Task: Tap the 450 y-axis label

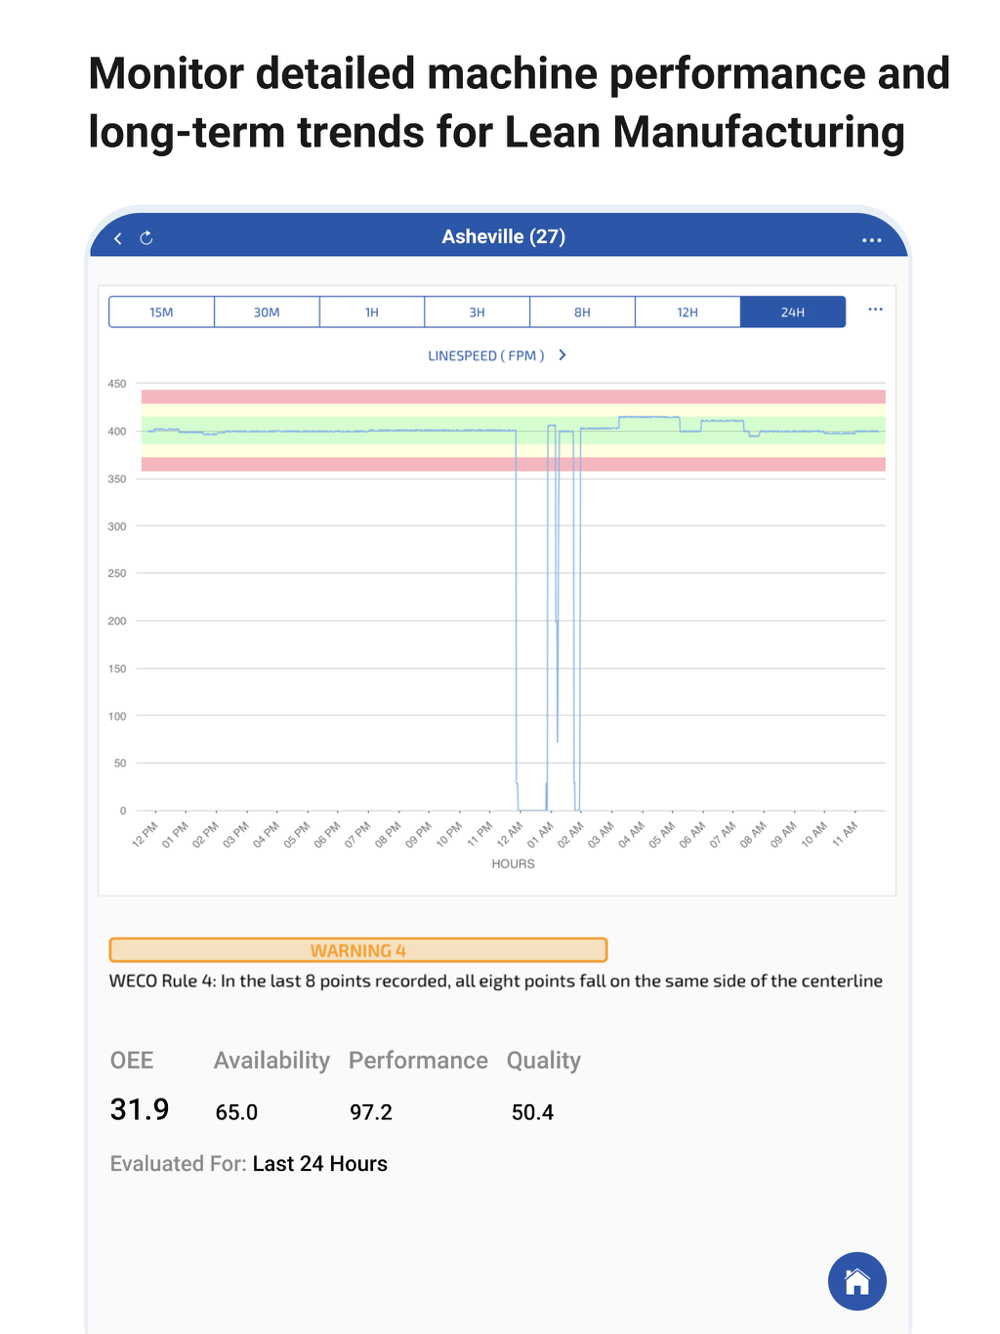Action: coord(117,384)
